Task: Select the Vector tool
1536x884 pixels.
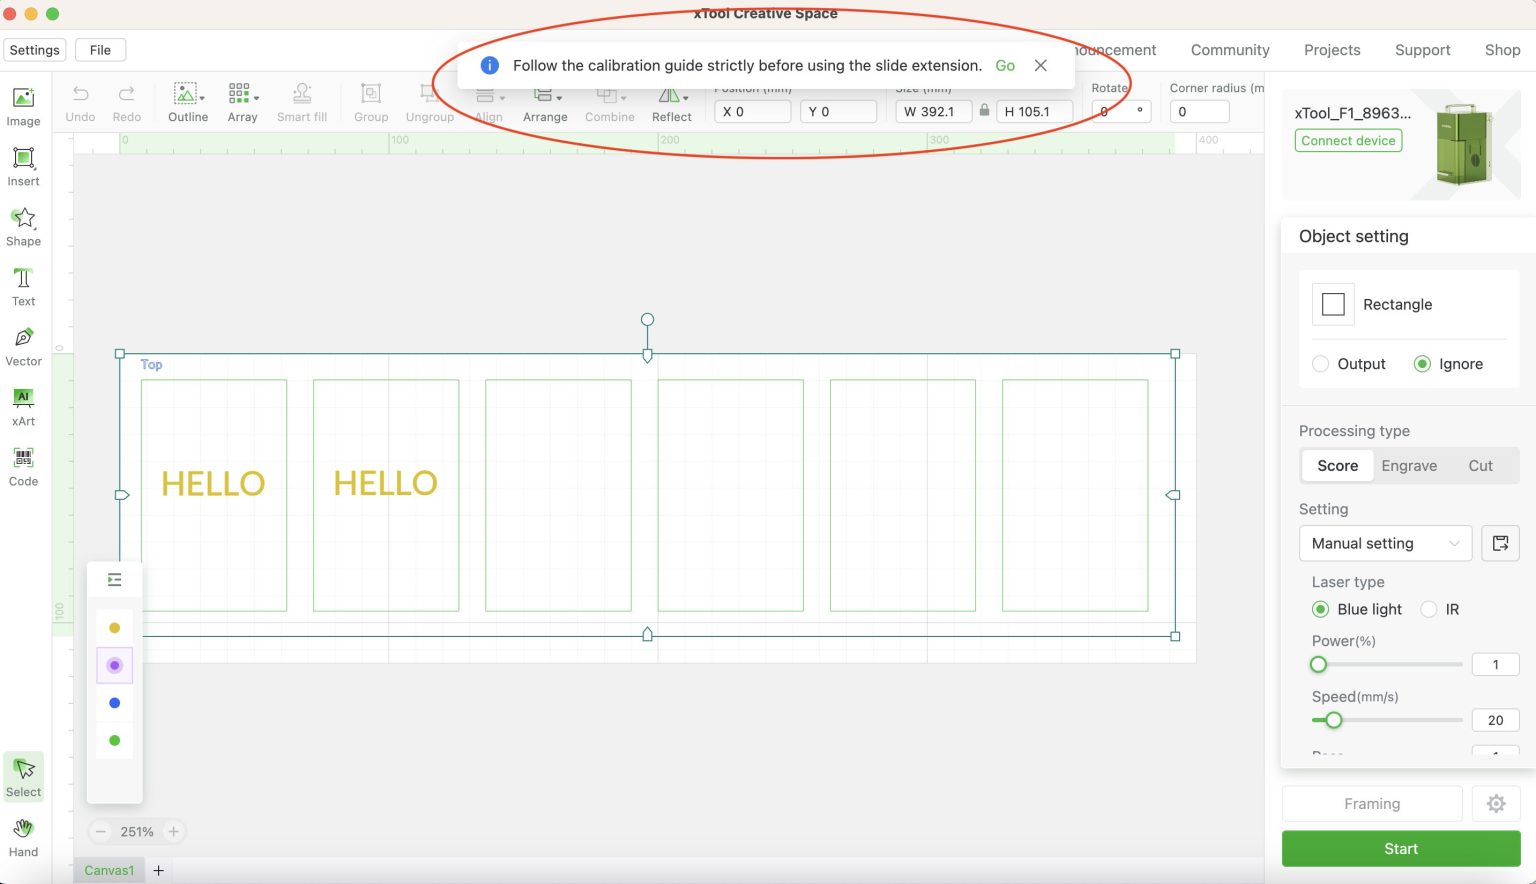Action: point(23,346)
